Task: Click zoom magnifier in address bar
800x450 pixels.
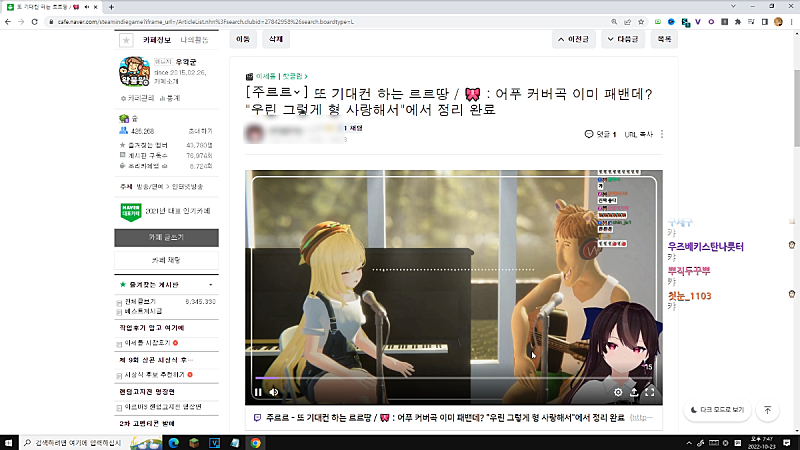Action: point(614,22)
